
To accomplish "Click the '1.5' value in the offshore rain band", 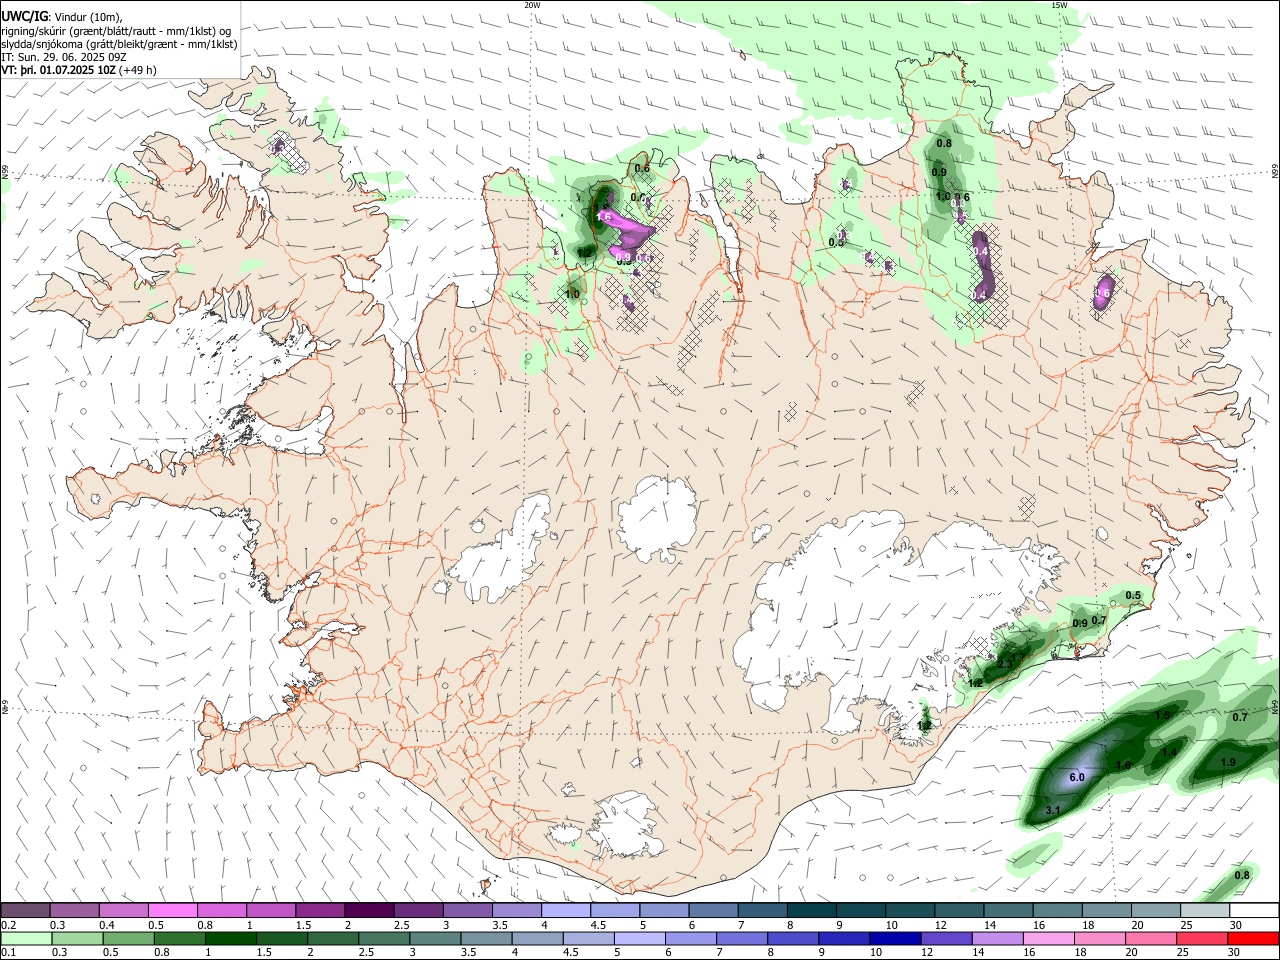I will tap(1162, 716).
